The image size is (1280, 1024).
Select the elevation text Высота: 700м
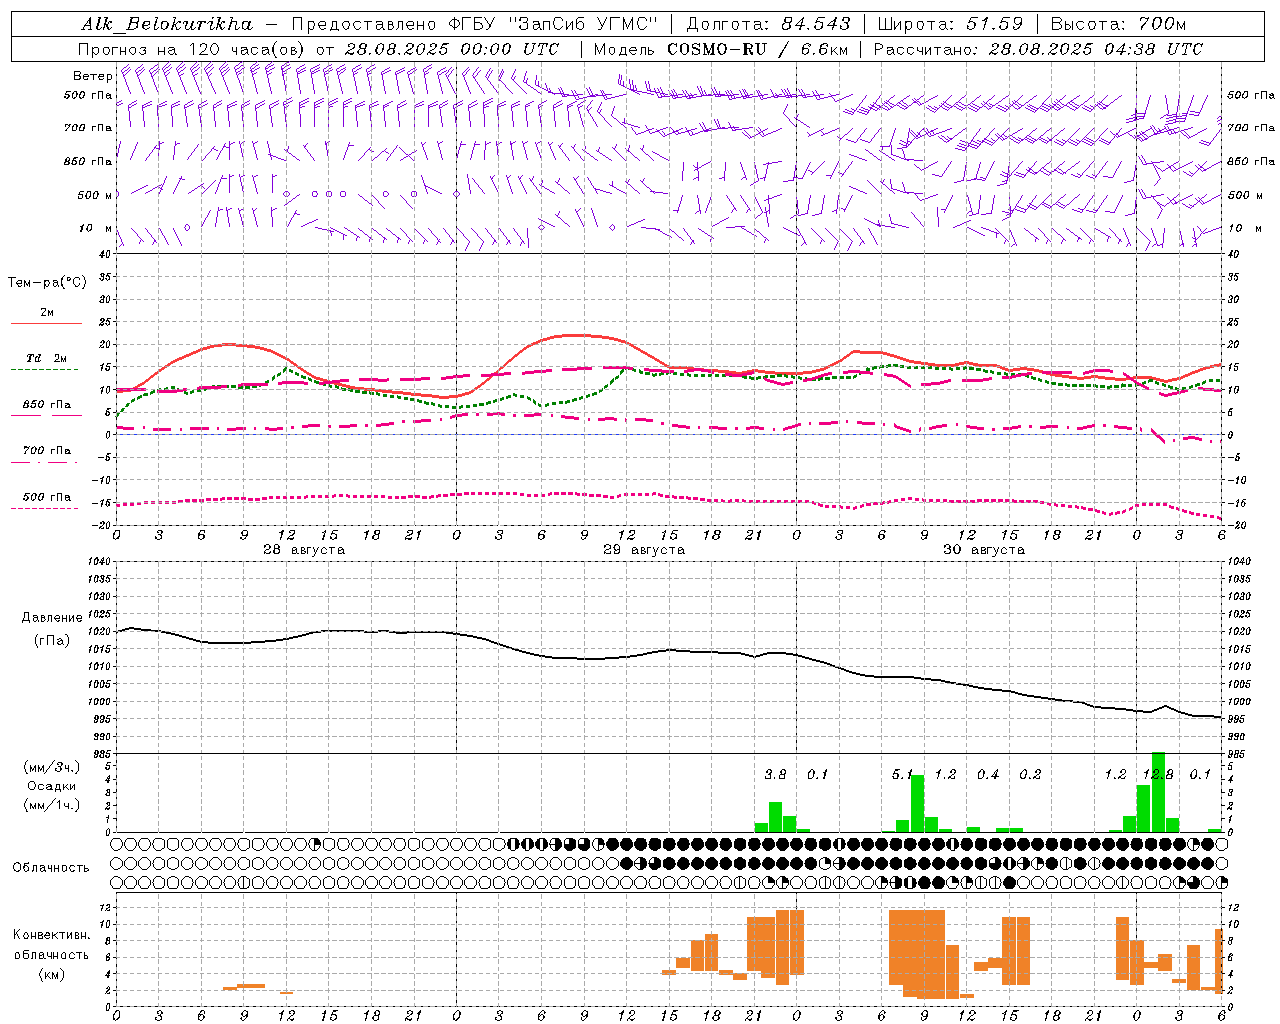point(1119,23)
